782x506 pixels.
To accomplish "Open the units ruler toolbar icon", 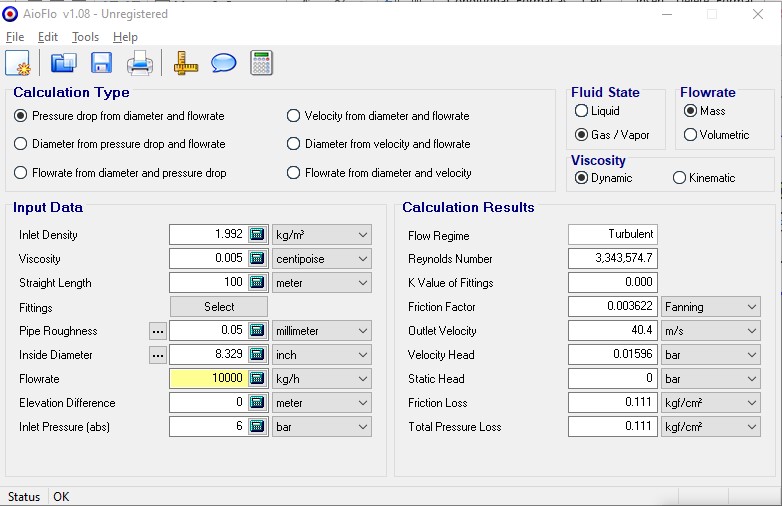I will tap(187, 63).
